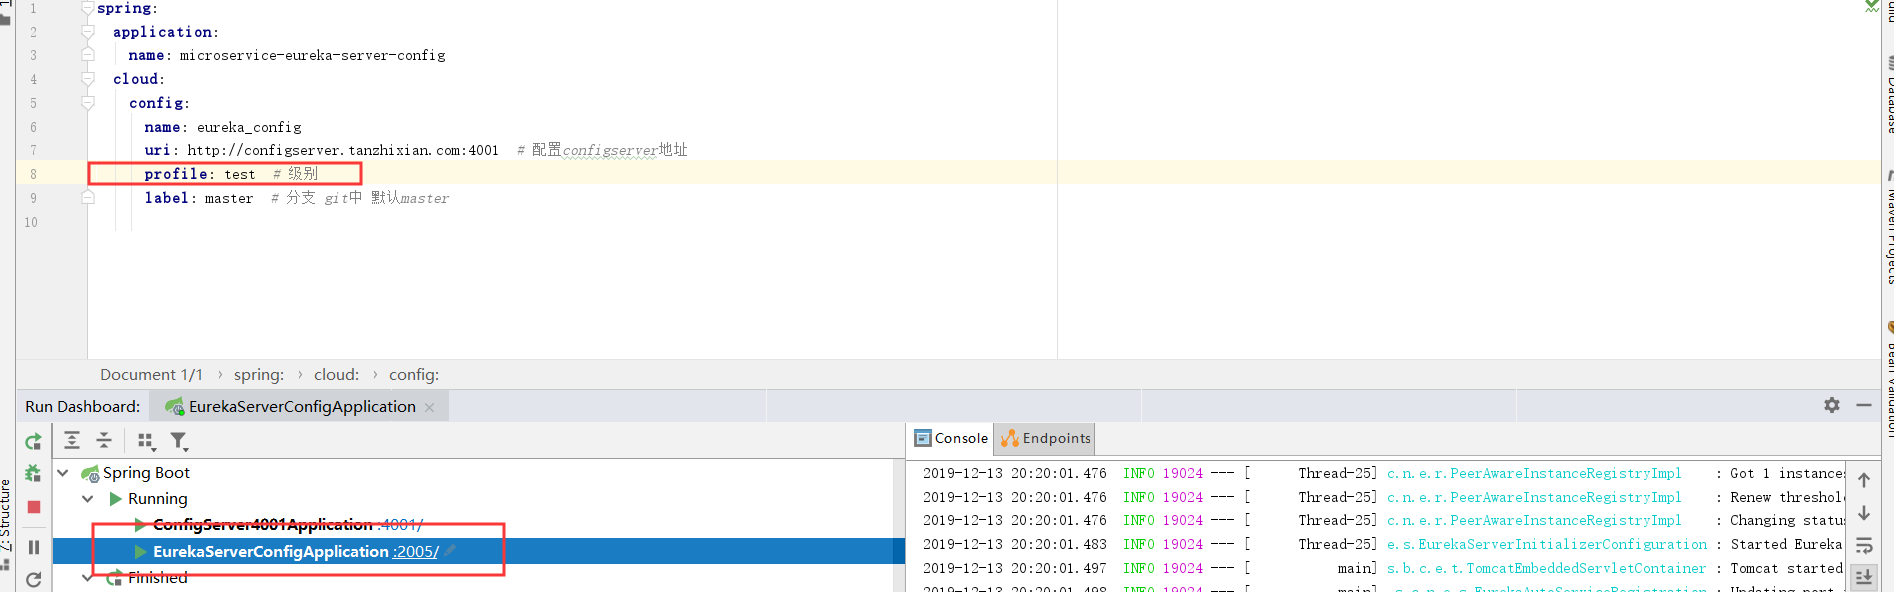Click 'spring:' in the breadcrumb bar
The width and height of the screenshot is (1894, 592).
coord(259,375)
